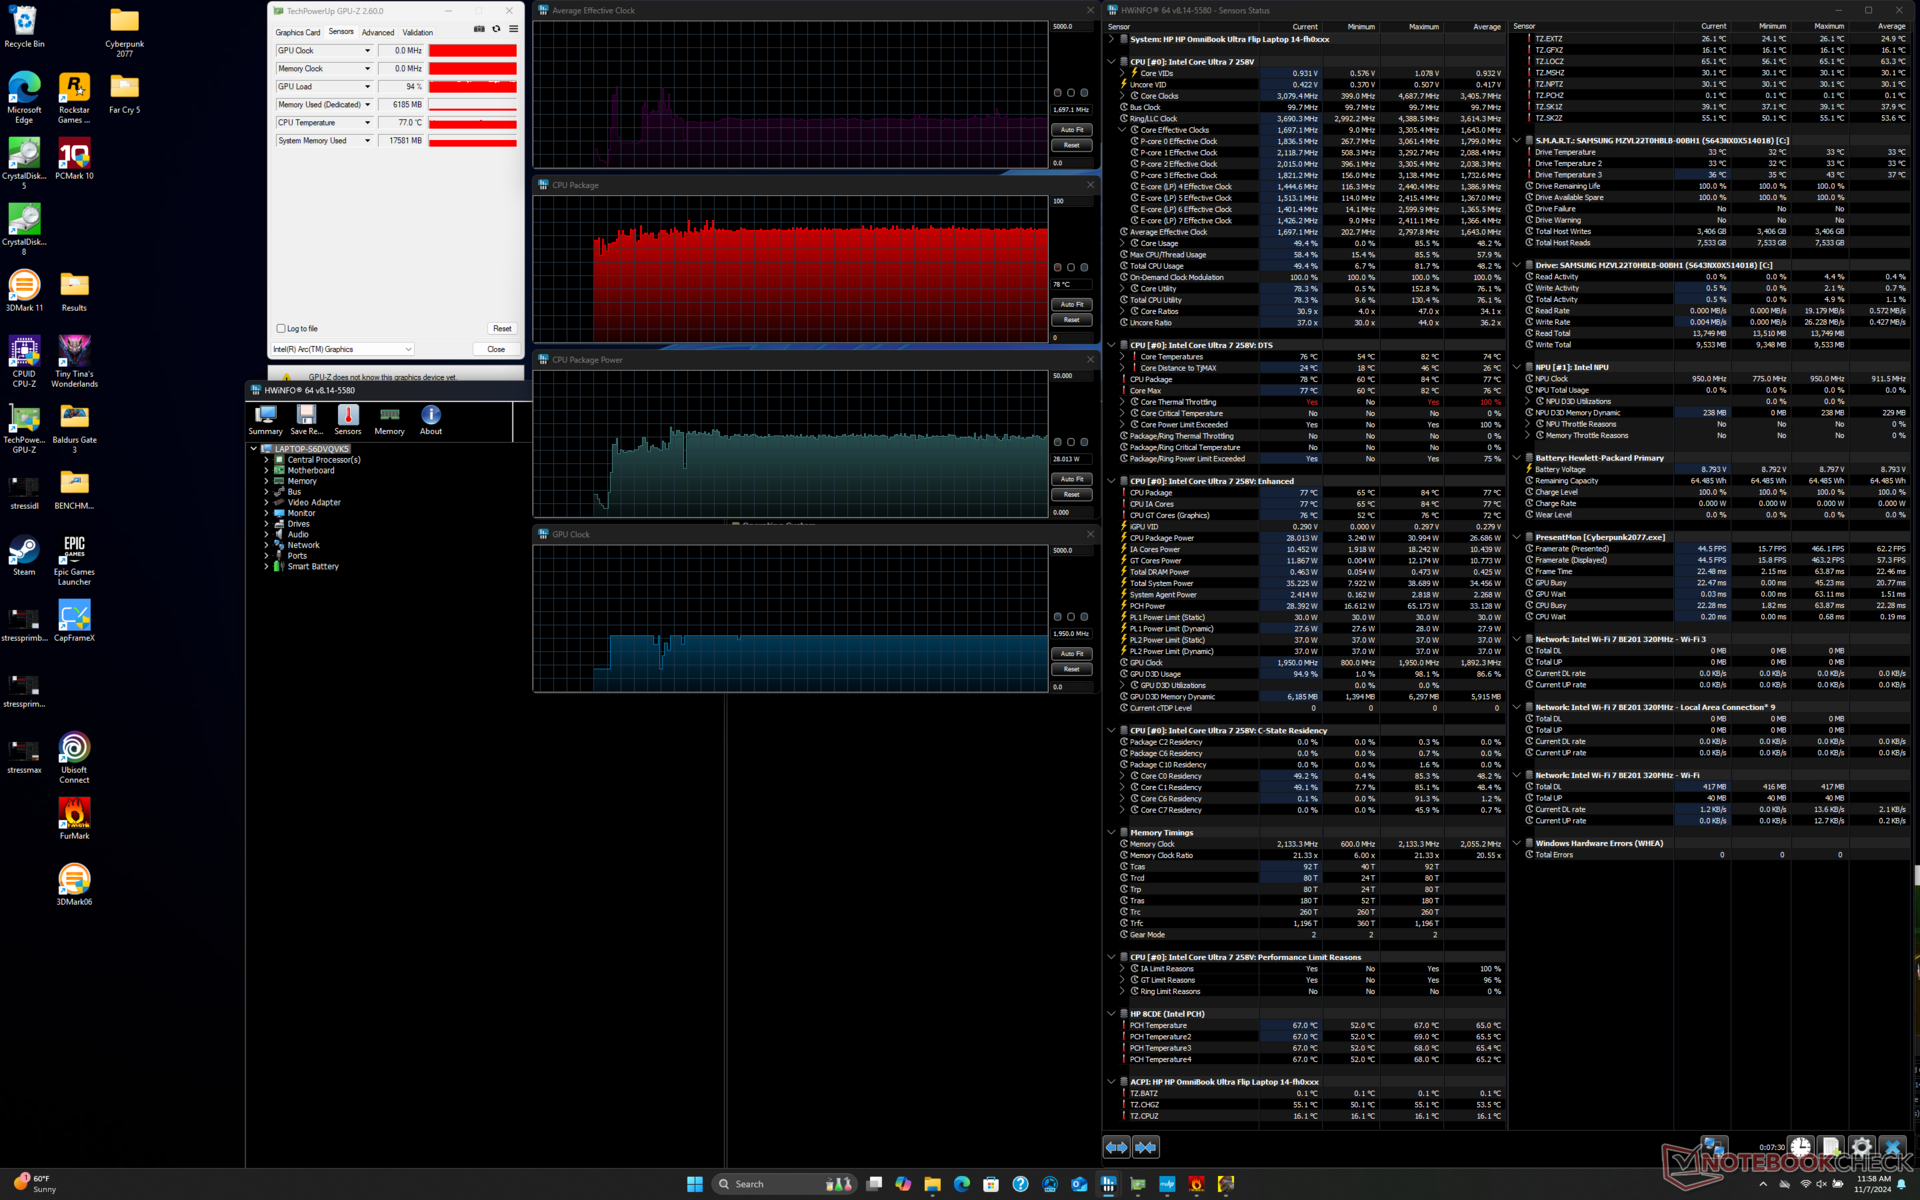This screenshot has width=1920, height=1200.
Task: Expand the Video Adapter tree node
Action: click(266, 503)
